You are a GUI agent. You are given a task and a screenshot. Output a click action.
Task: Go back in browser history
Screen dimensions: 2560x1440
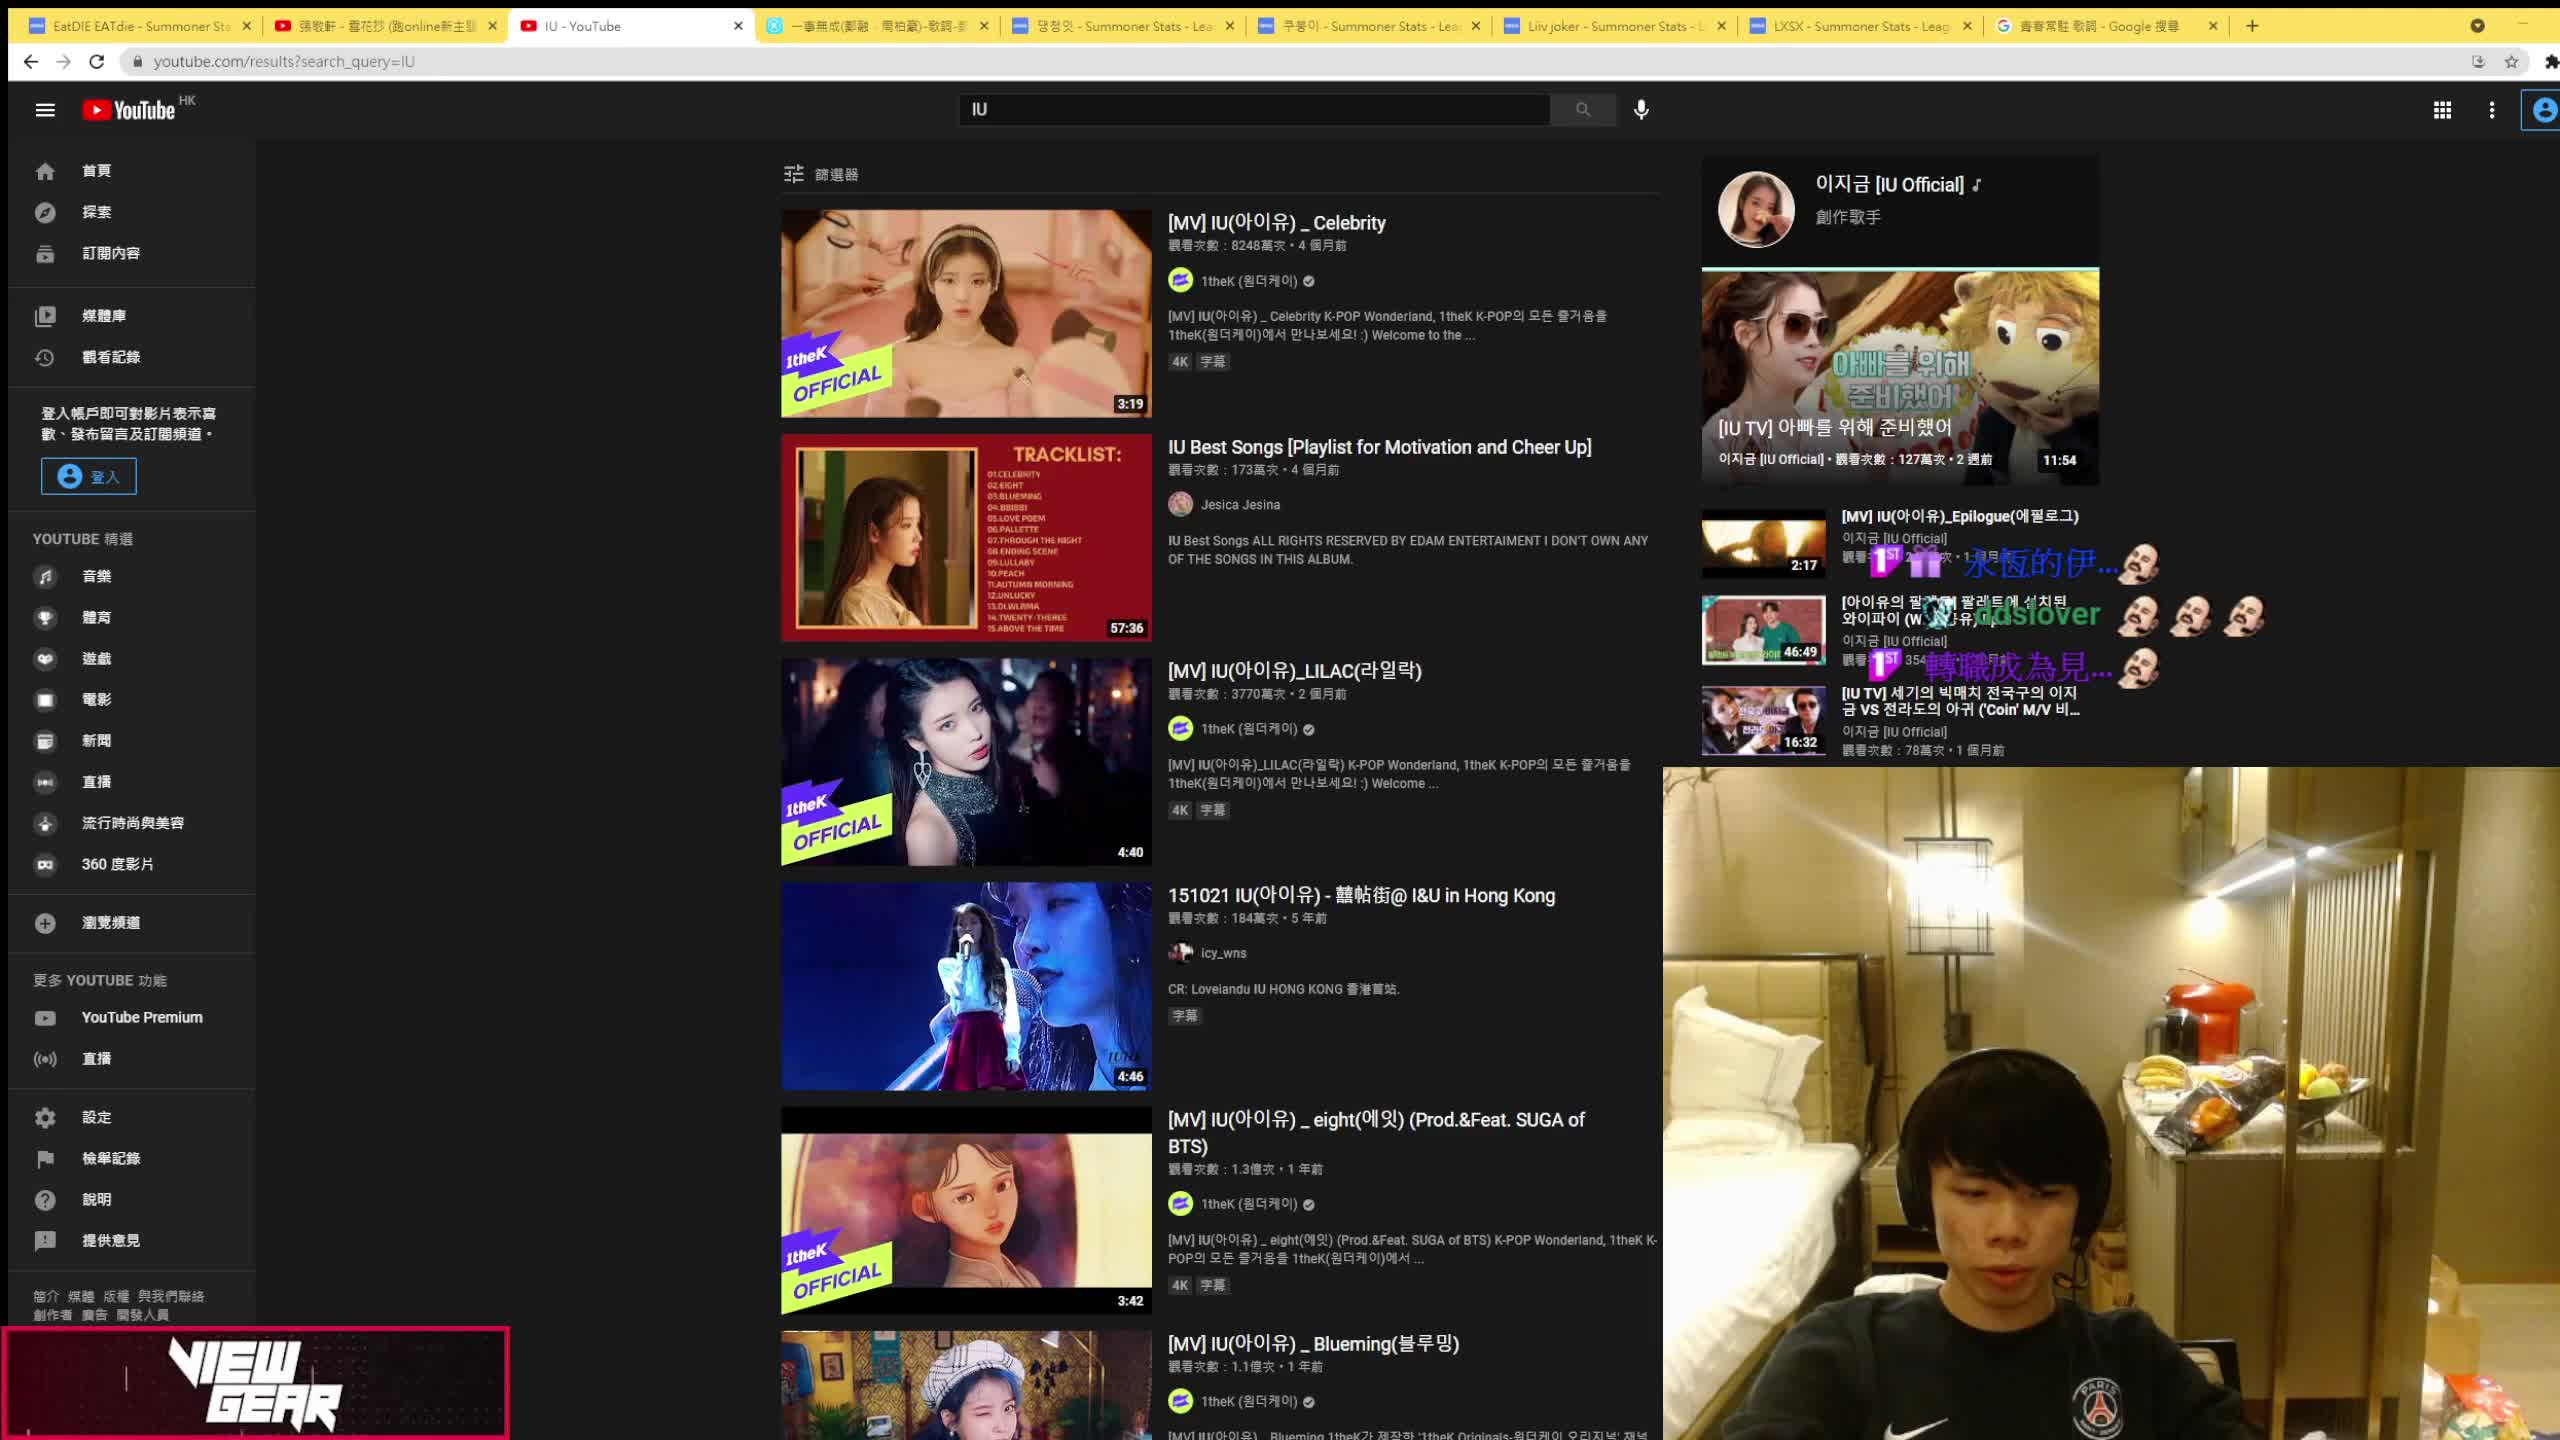point(31,61)
